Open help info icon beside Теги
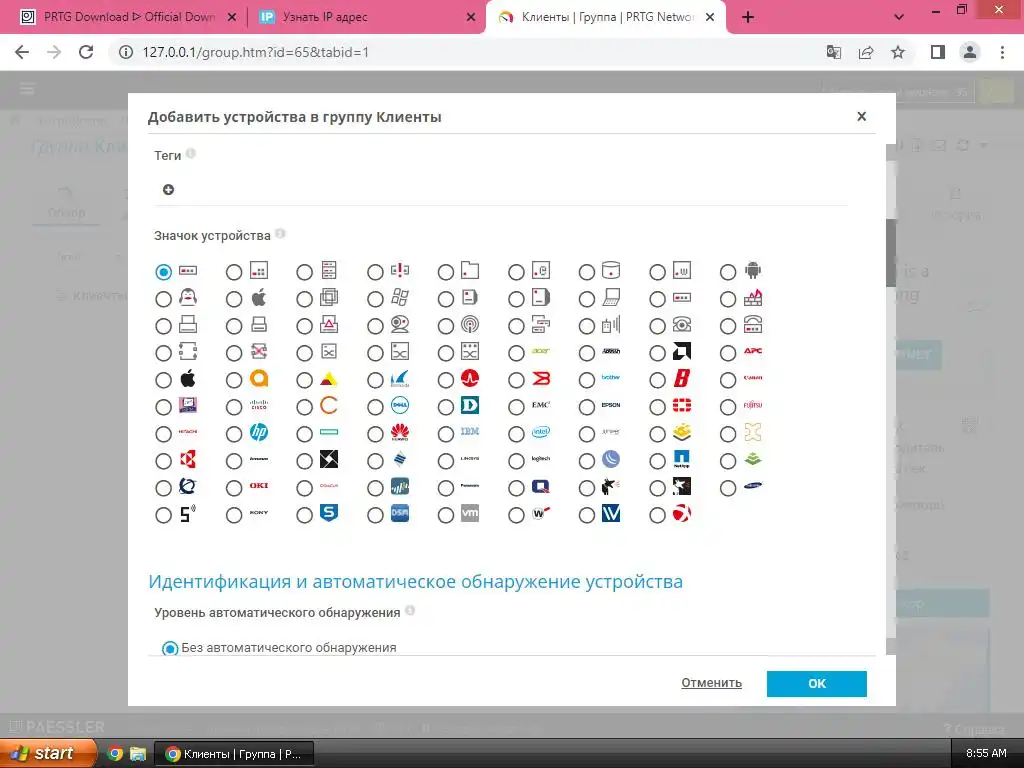The height and width of the screenshot is (768, 1024). (191, 153)
